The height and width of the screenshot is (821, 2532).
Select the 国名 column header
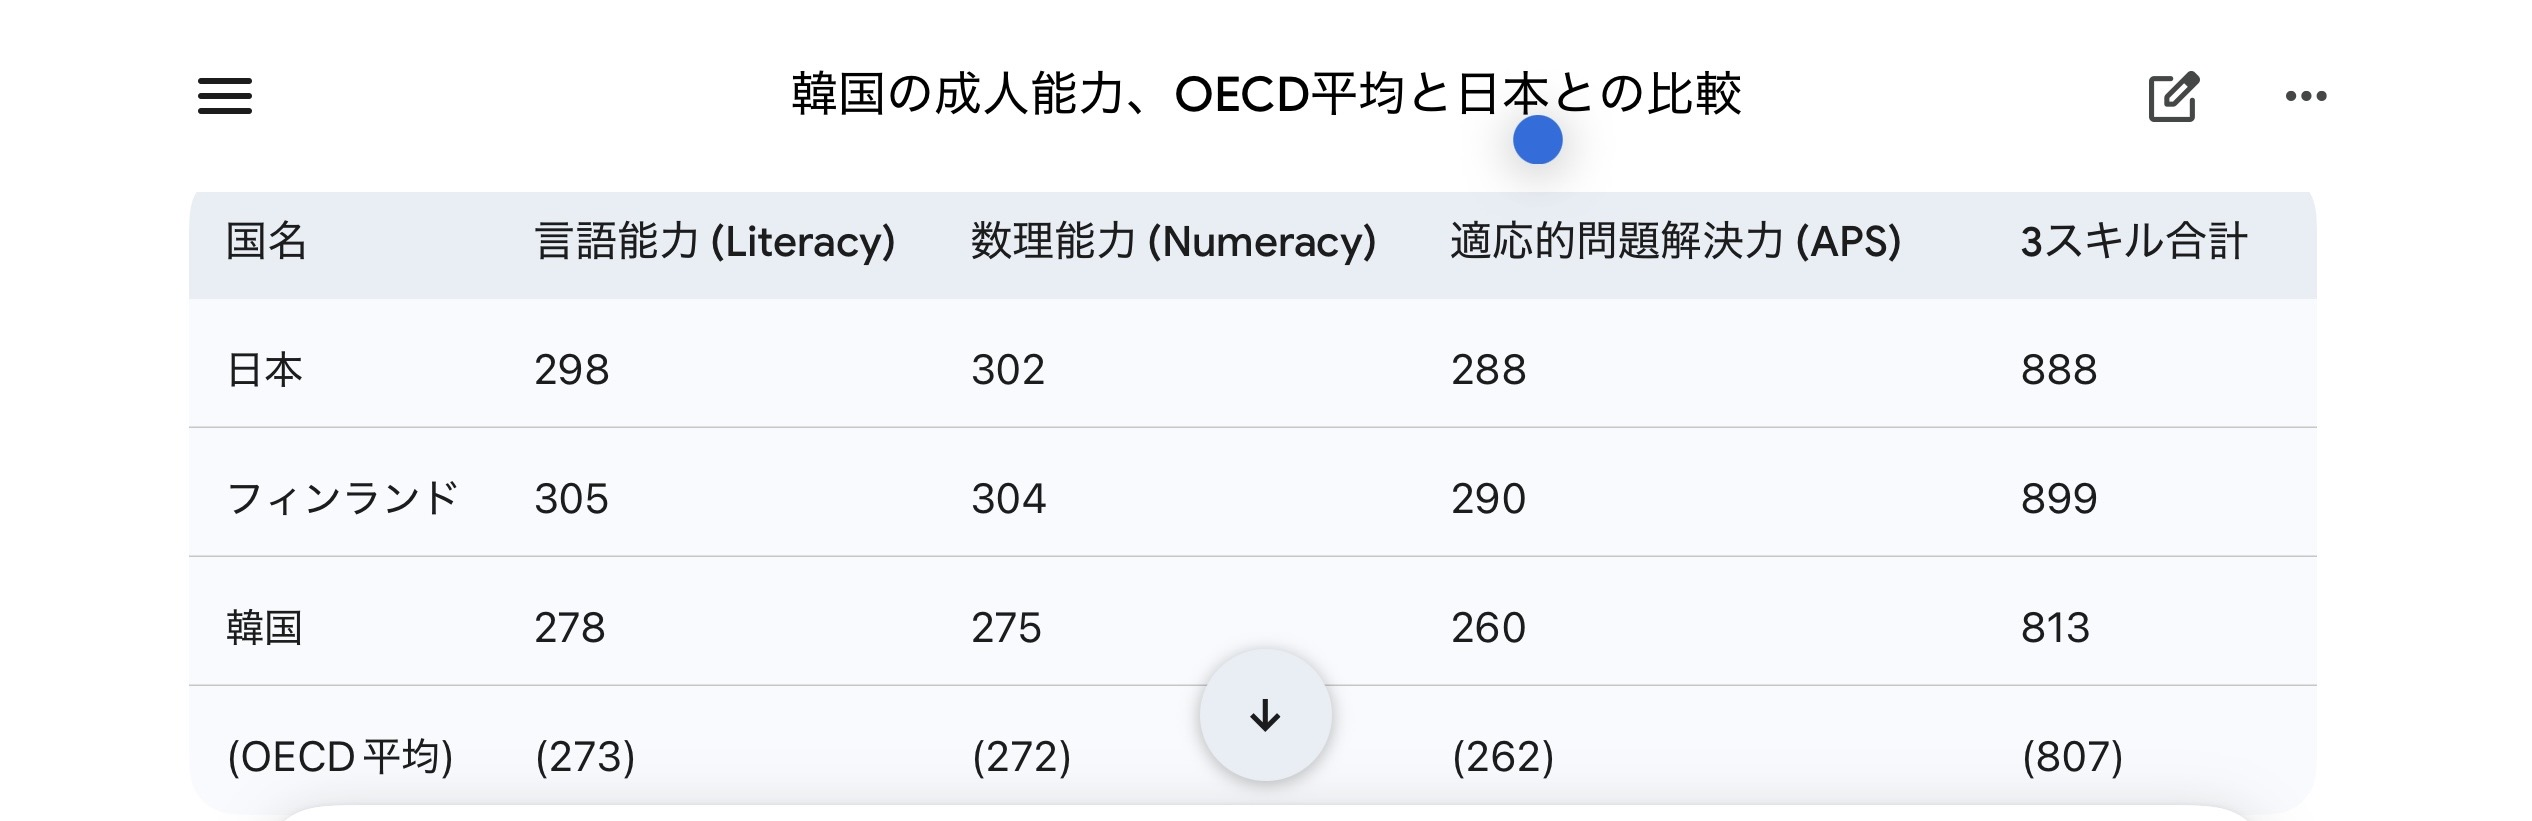(266, 242)
